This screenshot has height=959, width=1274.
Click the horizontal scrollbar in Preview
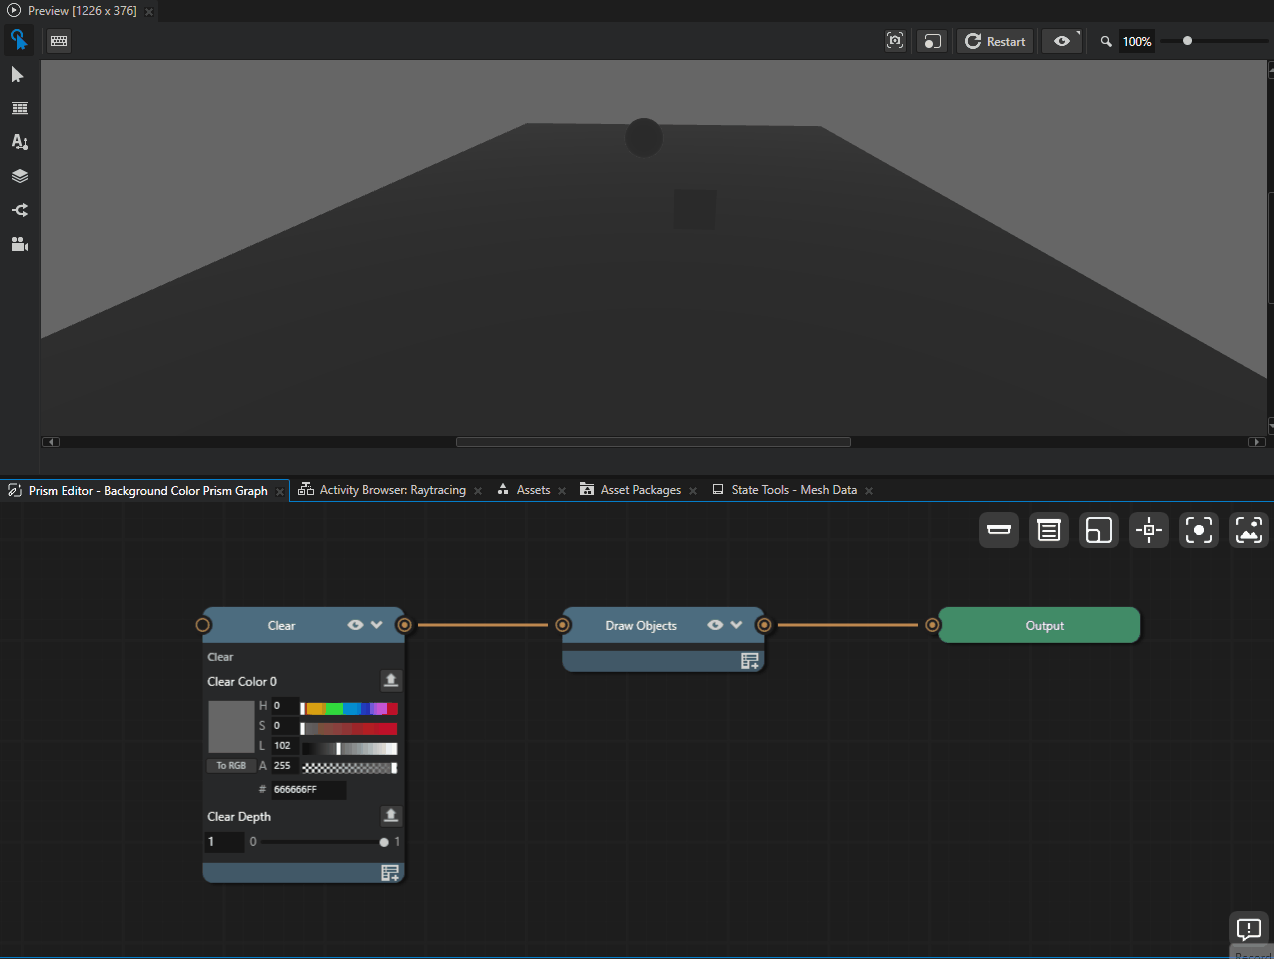(653, 442)
